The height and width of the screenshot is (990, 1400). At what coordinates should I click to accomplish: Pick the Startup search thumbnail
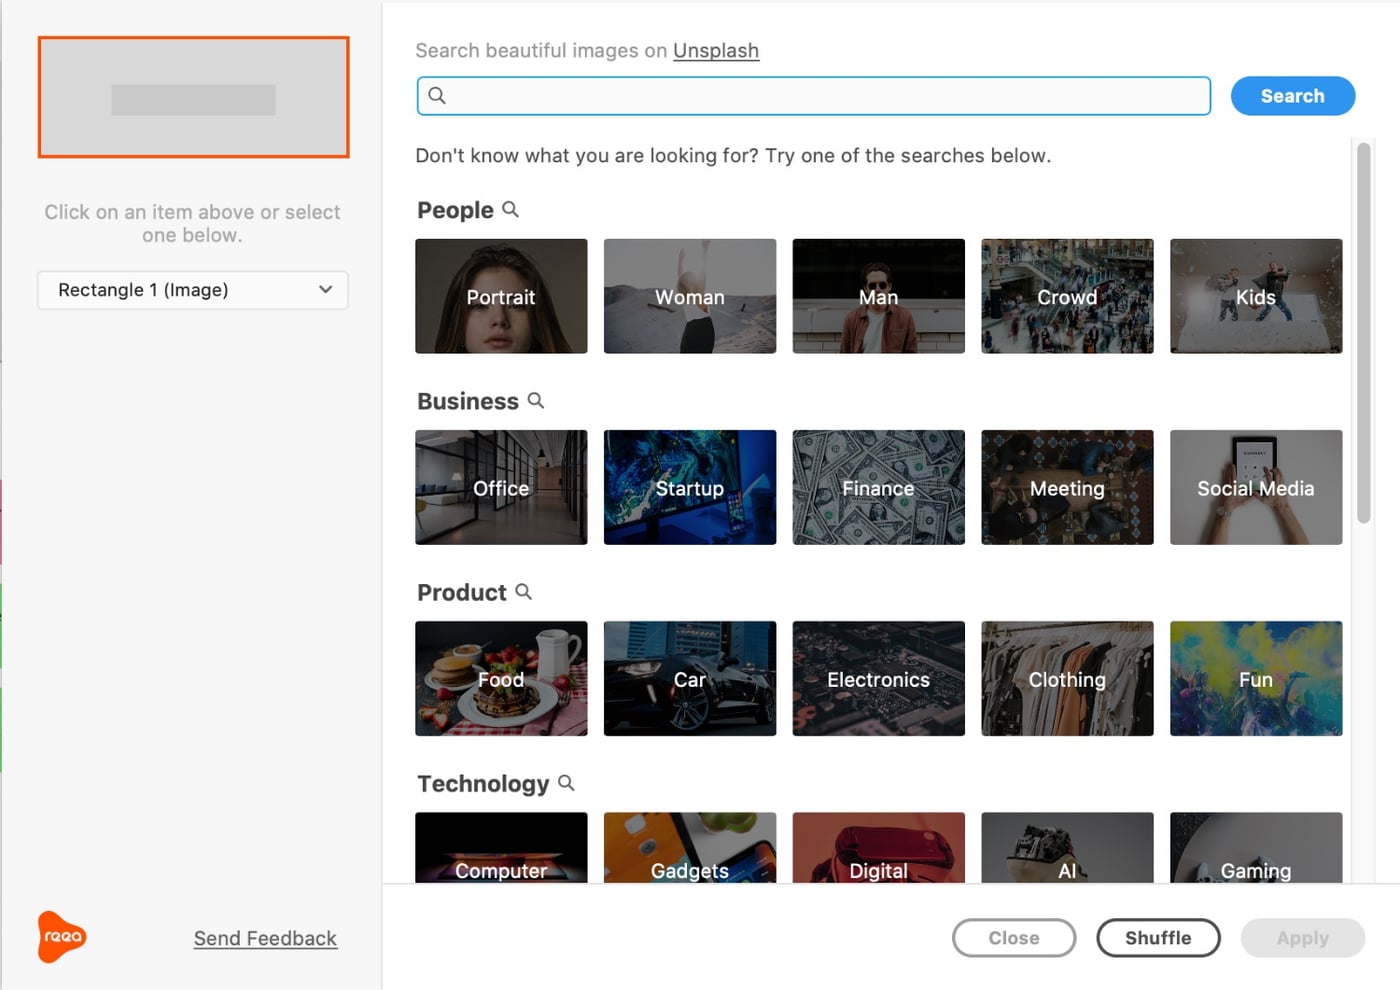[689, 487]
